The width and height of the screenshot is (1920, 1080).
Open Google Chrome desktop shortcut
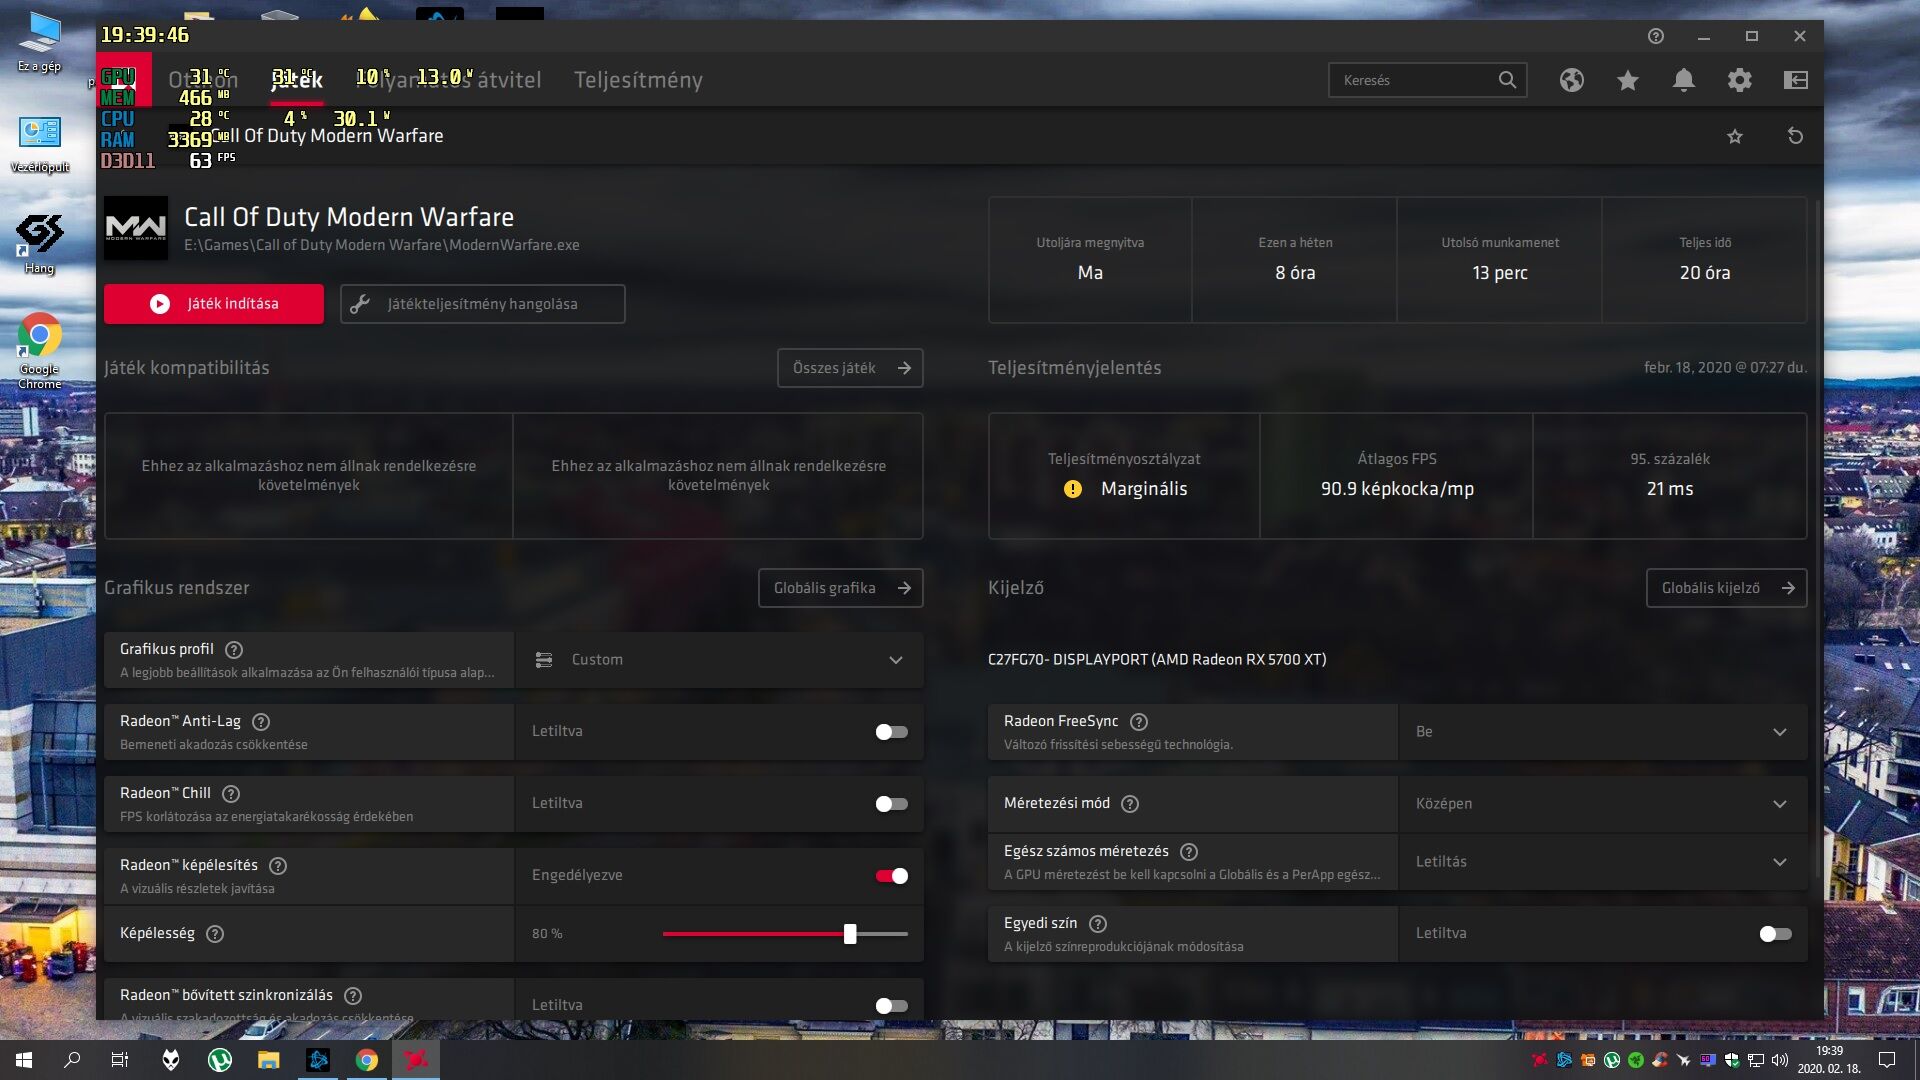(x=39, y=350)
